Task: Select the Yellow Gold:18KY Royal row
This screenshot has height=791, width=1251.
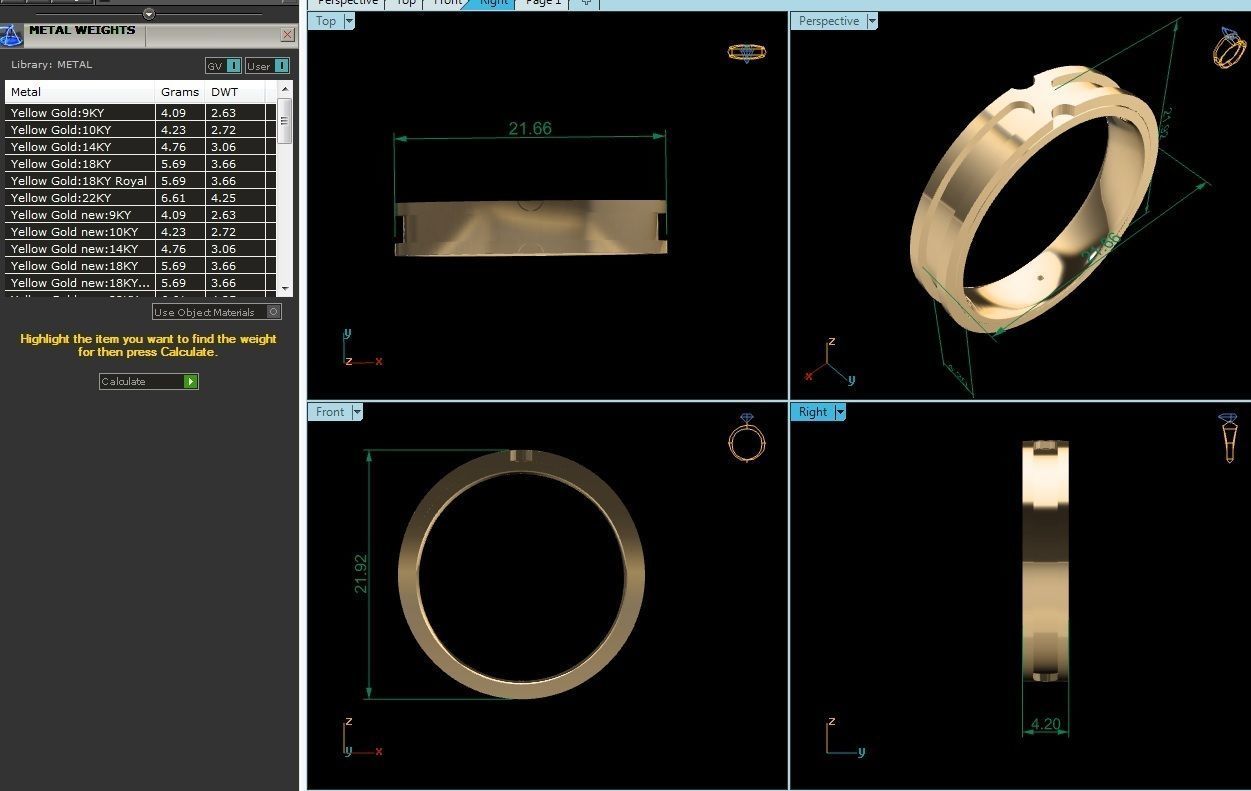Action: [x=140, y=181]
